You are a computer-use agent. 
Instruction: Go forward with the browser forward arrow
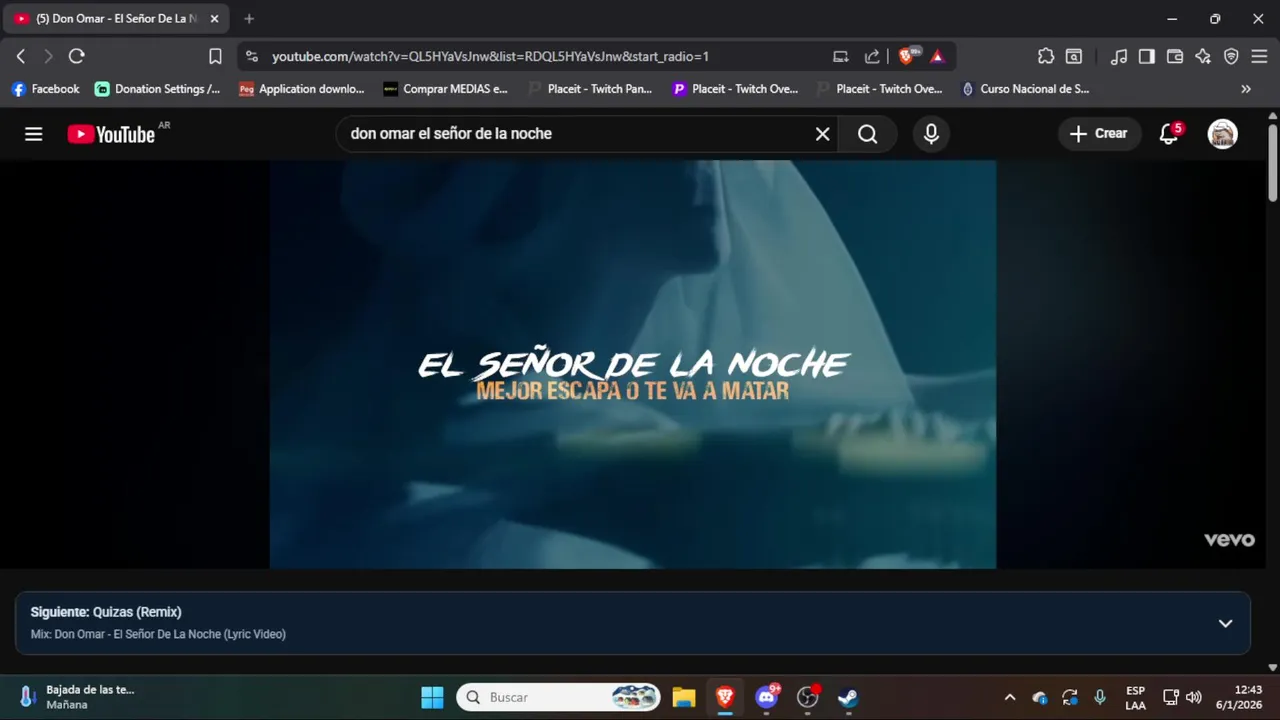47,56
